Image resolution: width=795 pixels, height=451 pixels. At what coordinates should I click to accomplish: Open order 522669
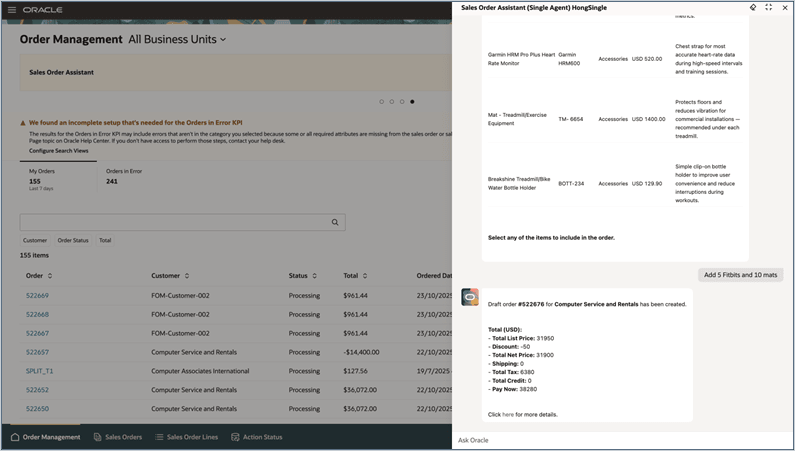pyautogui.click(x=38, y=295)
